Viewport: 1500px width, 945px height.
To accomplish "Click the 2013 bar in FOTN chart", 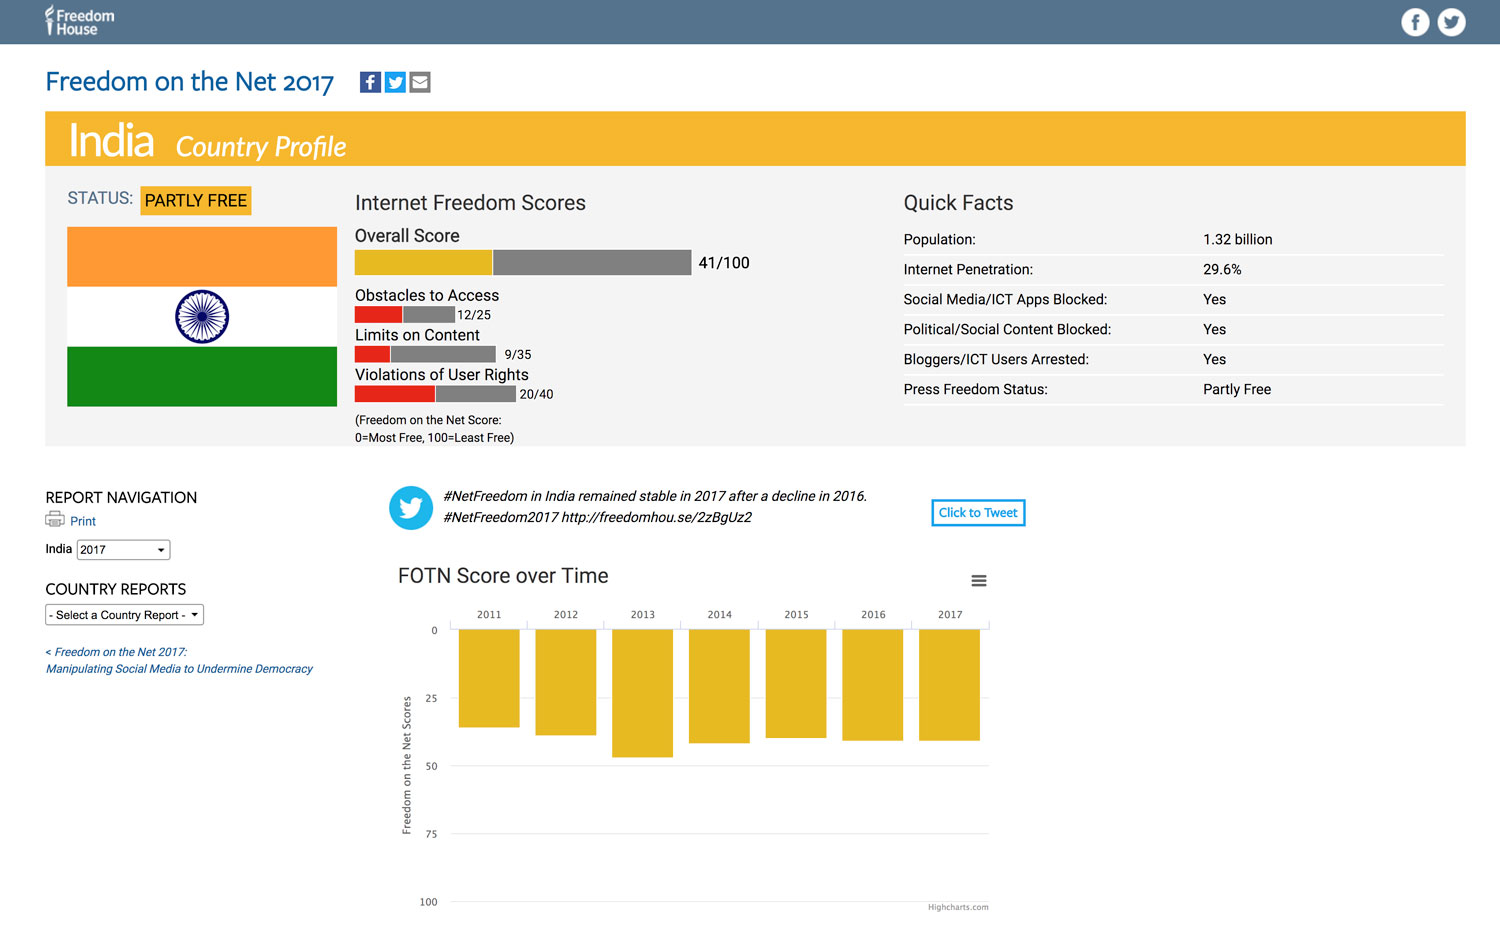I will pyautogui.click(x=642, y=692).
